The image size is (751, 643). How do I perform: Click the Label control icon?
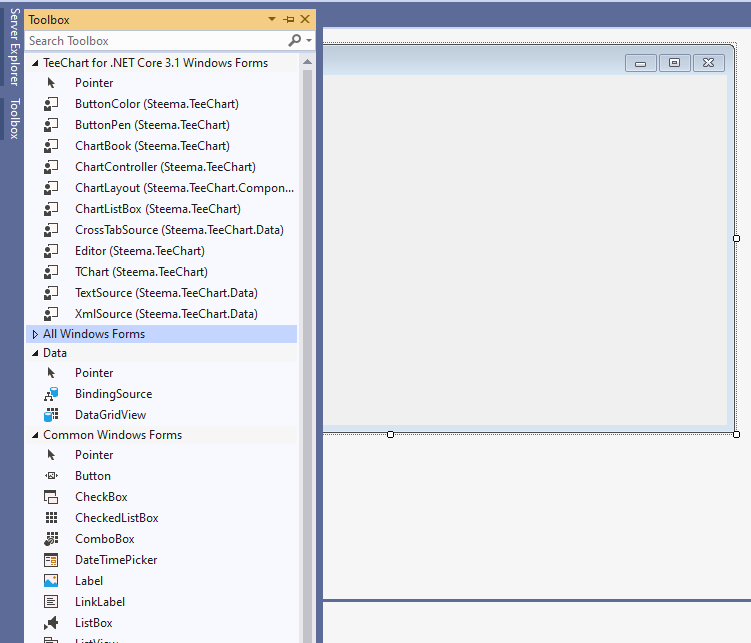tap(51, 581)
